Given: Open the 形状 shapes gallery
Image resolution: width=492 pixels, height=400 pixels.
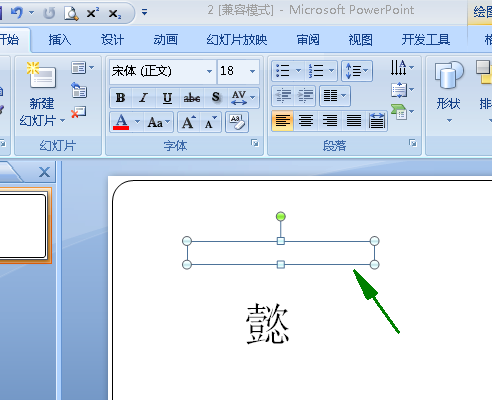Looking at the screenshot, I should pos(449,92).
